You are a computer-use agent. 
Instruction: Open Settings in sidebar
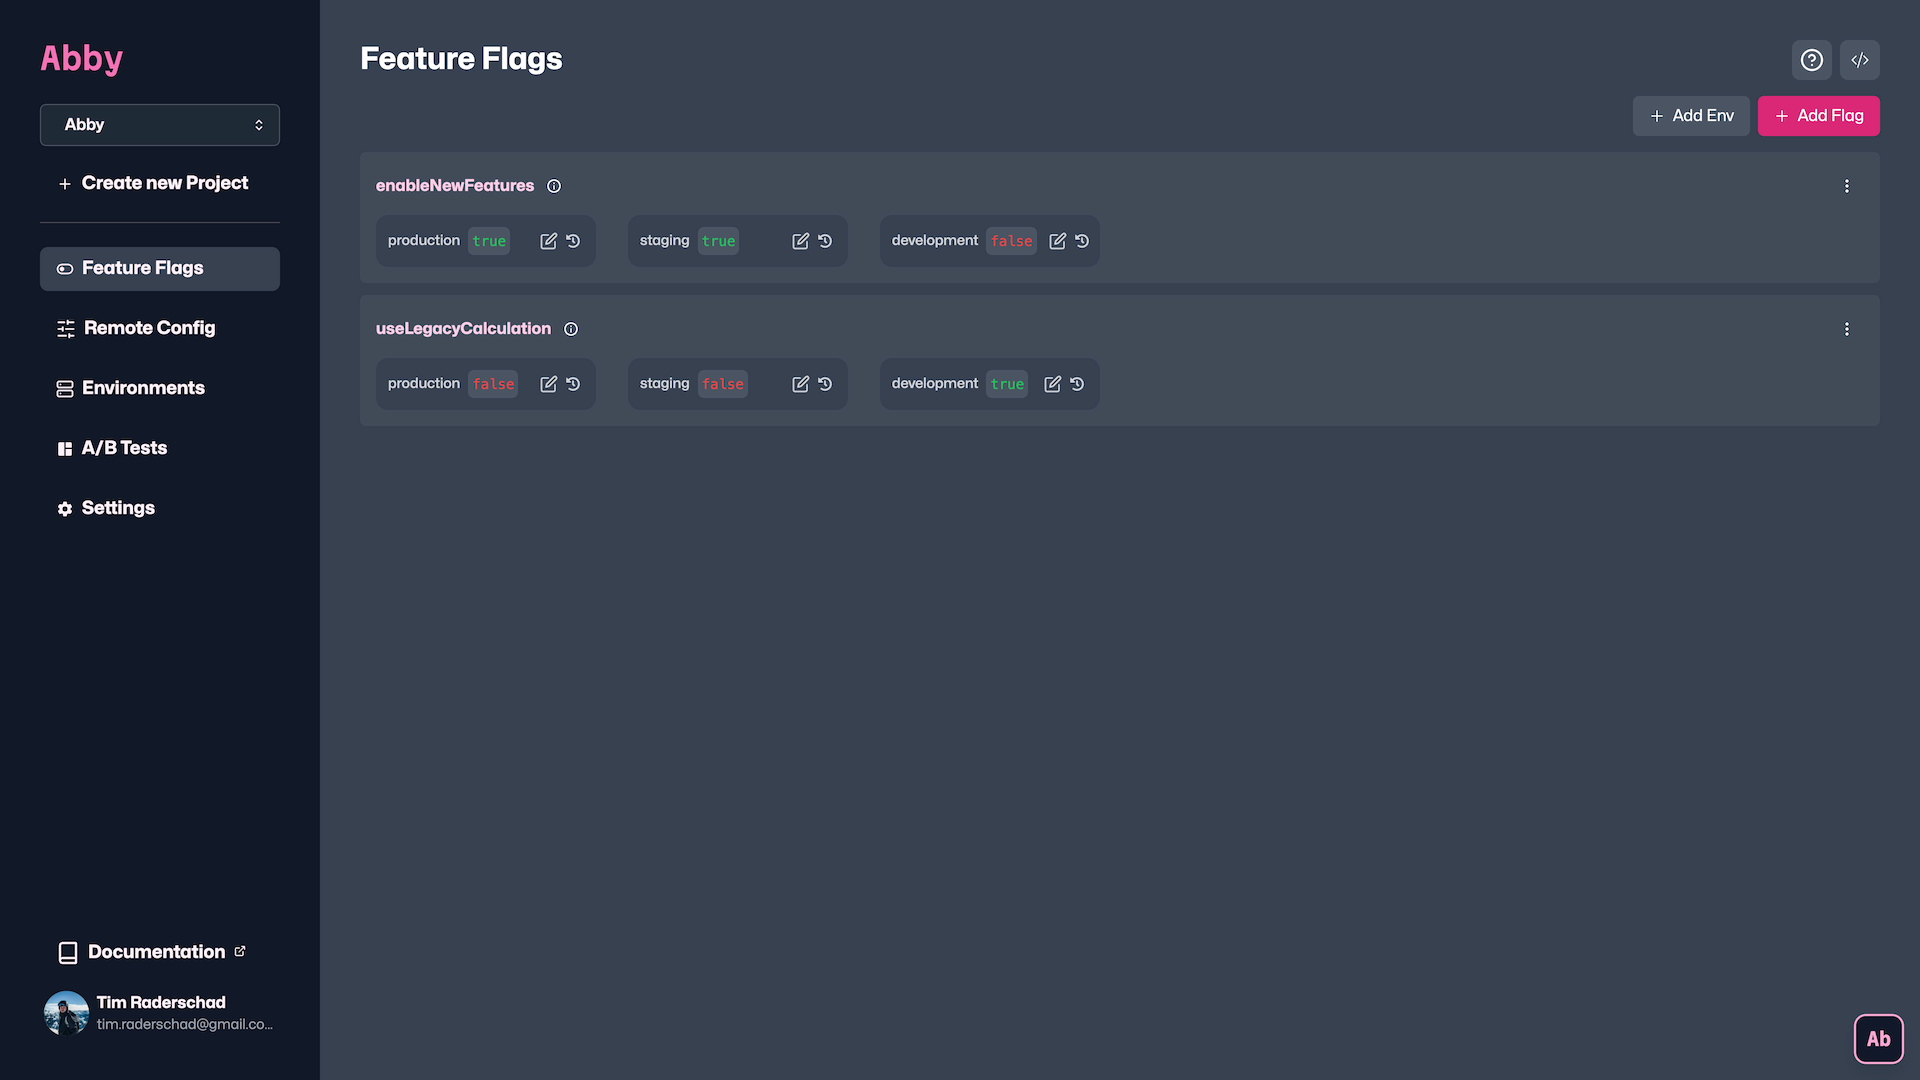(160, 508)
